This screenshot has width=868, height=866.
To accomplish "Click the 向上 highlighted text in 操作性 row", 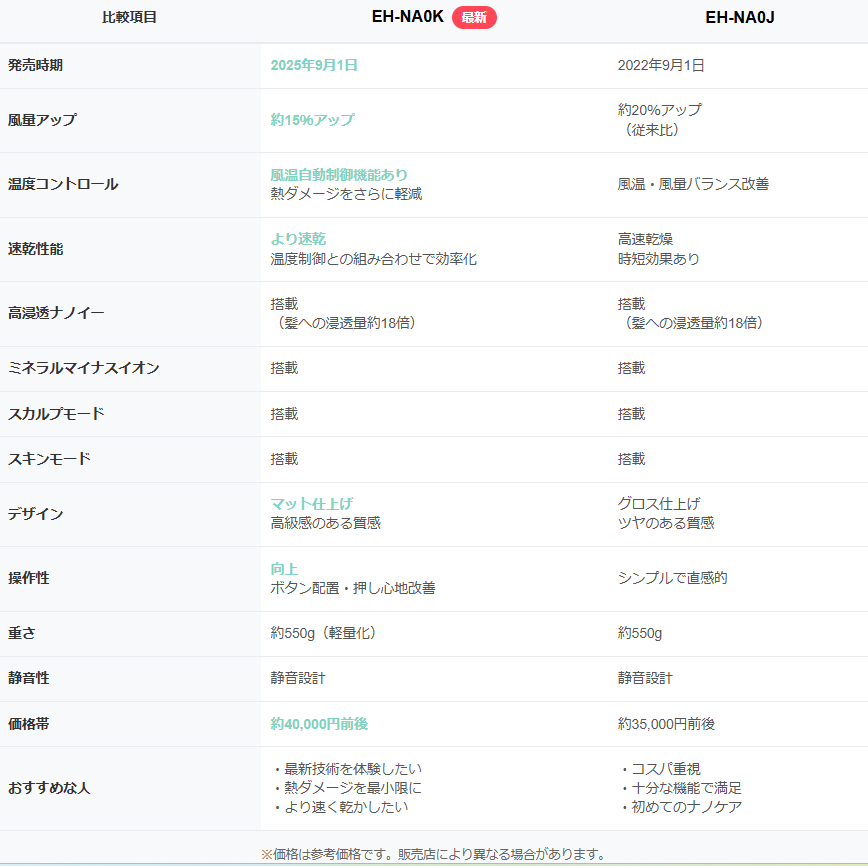I will click(284, 568).
